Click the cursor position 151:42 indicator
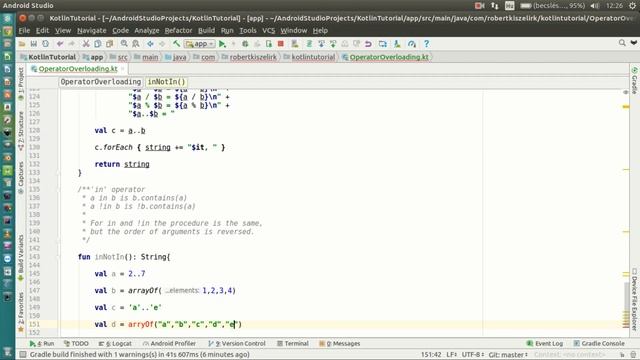 [431, 355]
